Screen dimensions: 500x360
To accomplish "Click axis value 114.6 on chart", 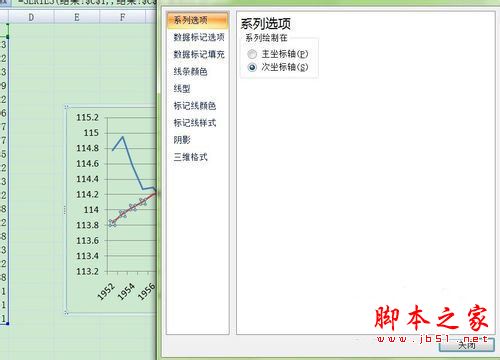I will click(87, 163).
